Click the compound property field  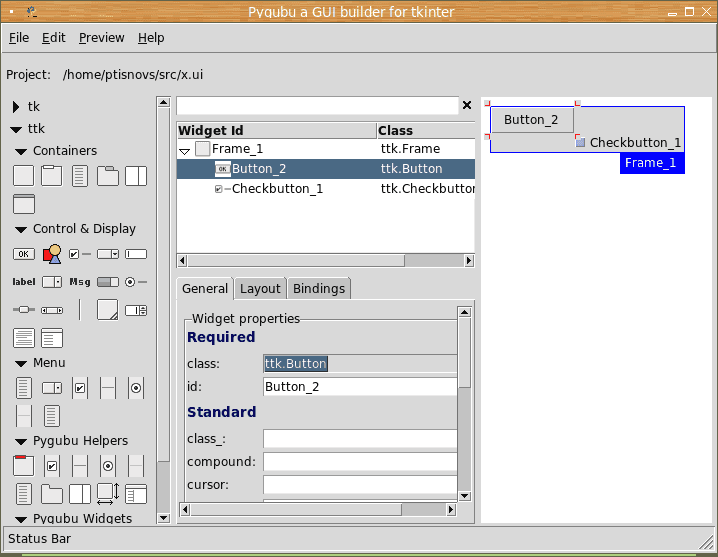coord(360,462)
